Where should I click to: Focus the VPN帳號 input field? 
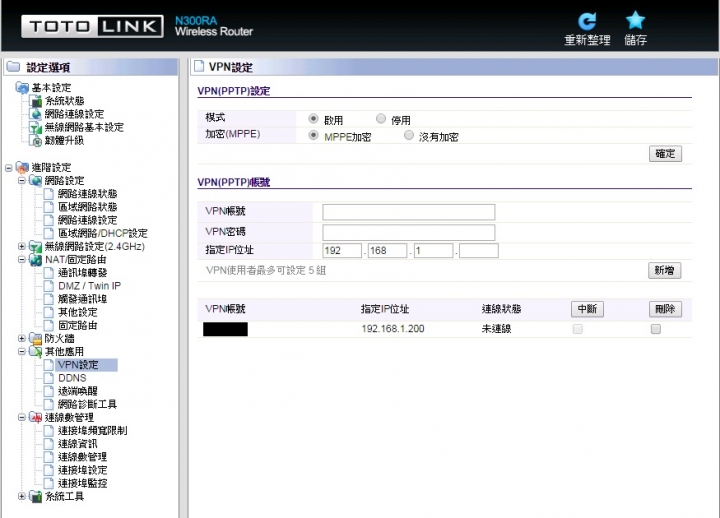click(409, 212)
